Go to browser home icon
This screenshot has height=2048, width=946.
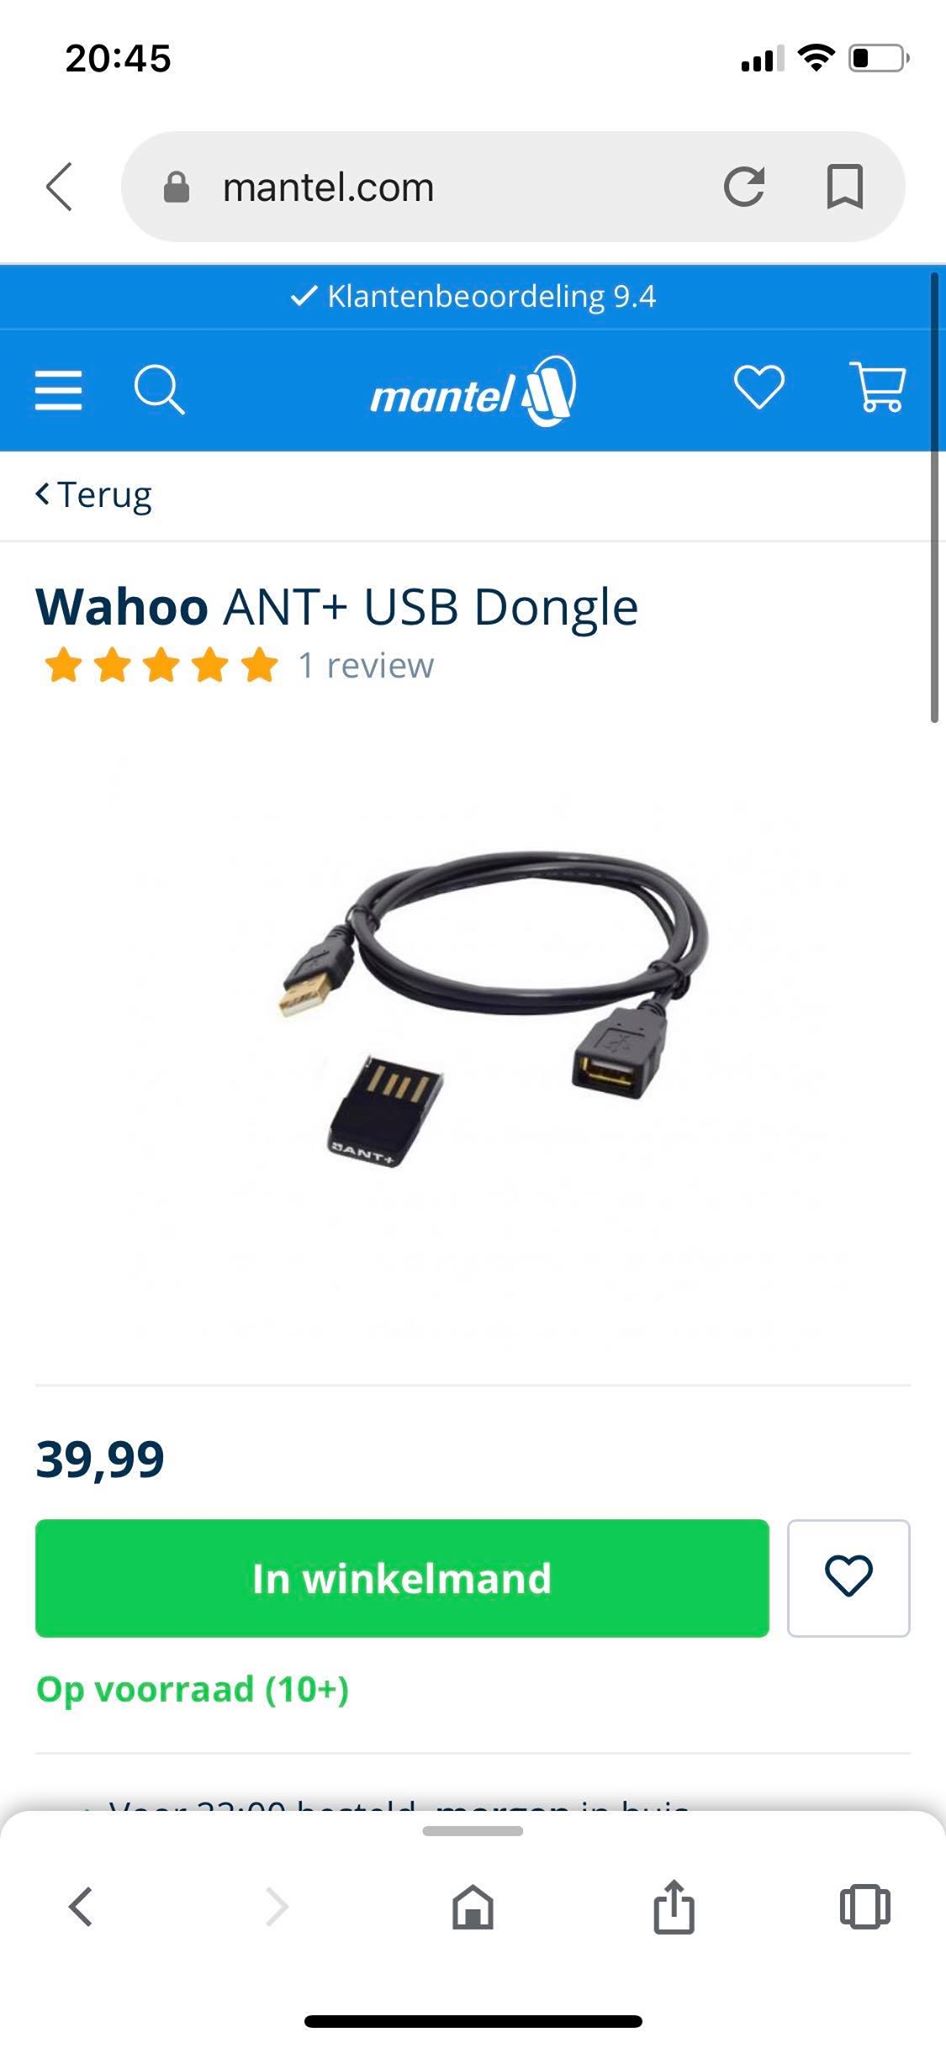point(473,1907)
